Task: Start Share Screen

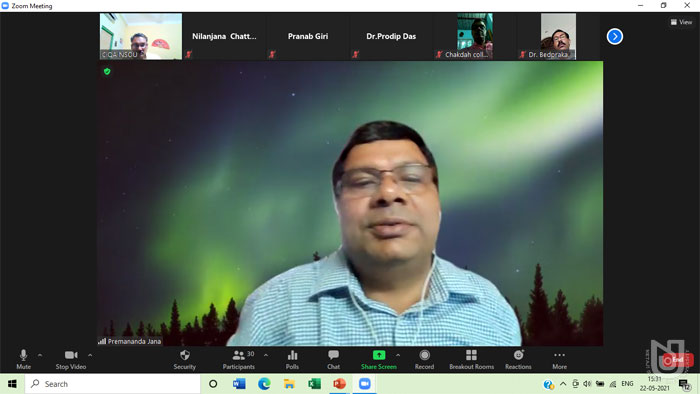Action: tap(379, 360)
